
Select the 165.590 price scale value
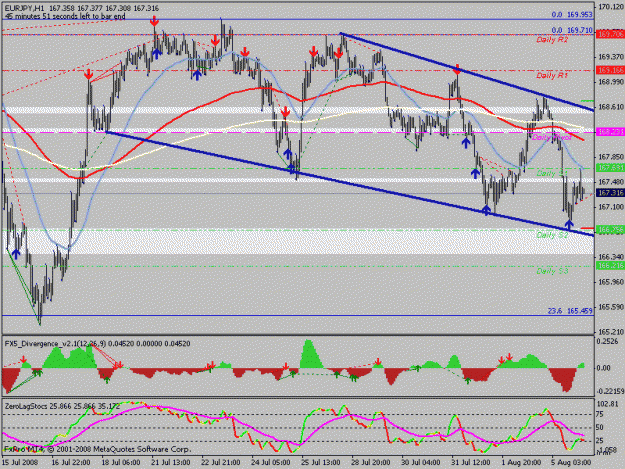[611, 307]
